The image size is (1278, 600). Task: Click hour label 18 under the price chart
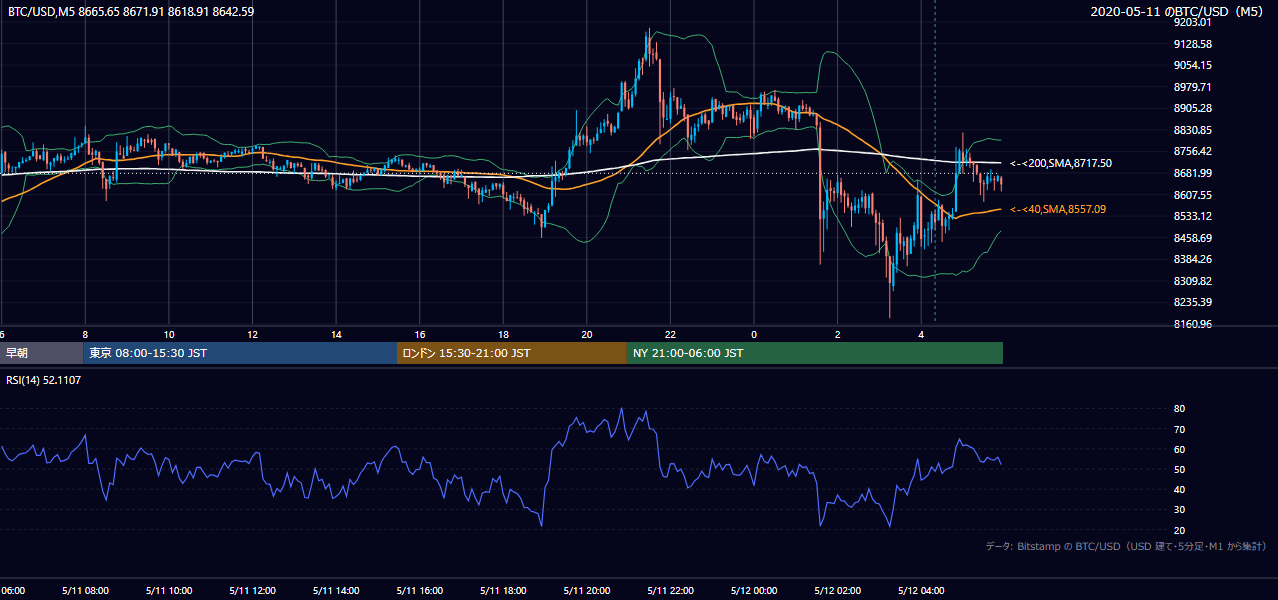click(x=504, y=334)
